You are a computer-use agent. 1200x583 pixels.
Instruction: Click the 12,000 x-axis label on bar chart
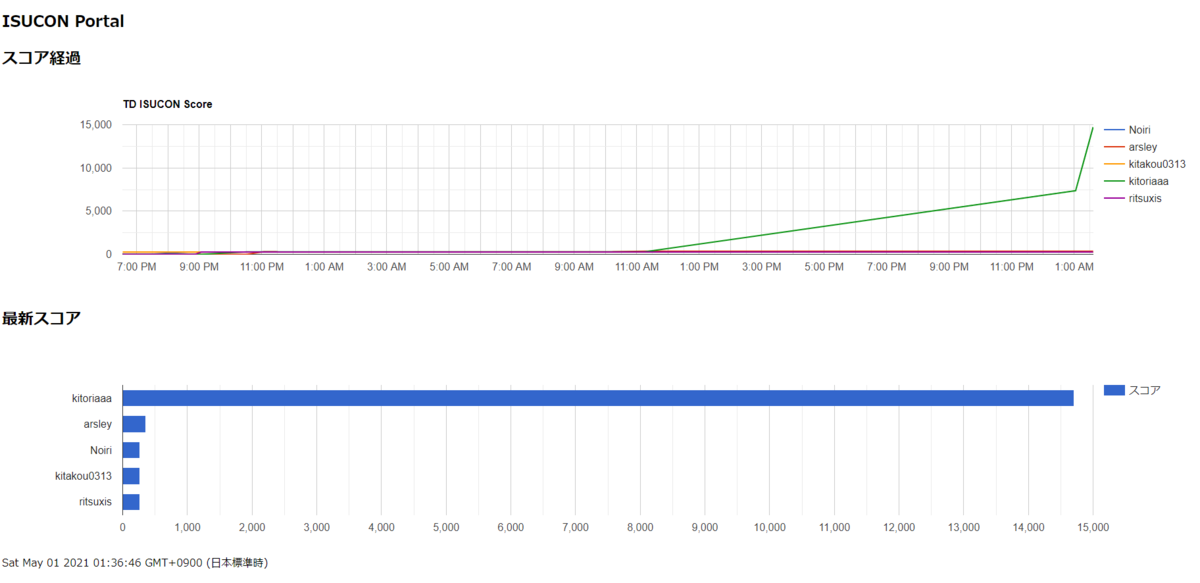(899, 527)
